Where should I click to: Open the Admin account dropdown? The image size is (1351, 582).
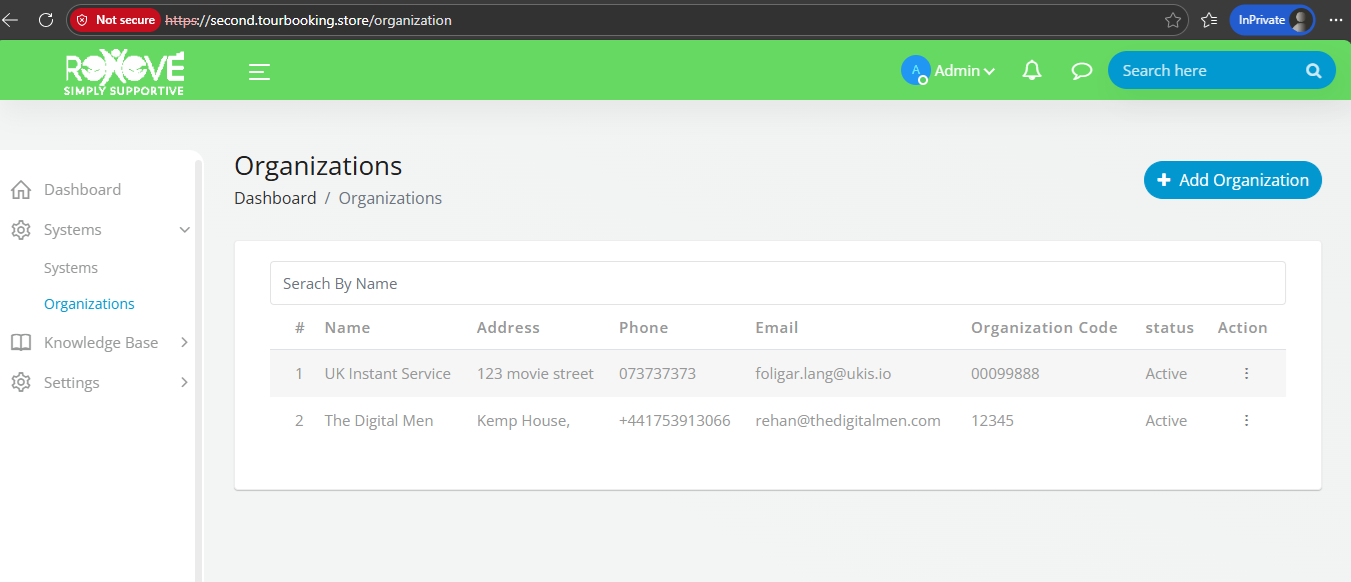pos(964,71)
